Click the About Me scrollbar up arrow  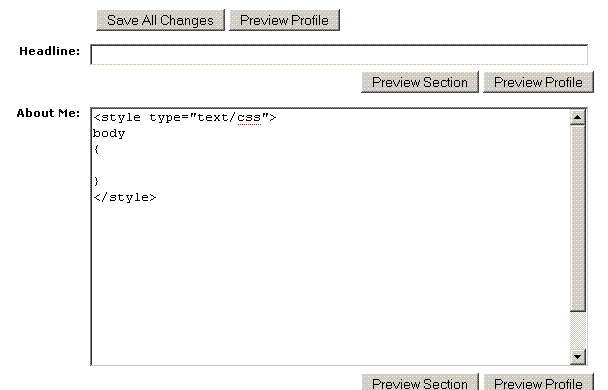point(578,117)
